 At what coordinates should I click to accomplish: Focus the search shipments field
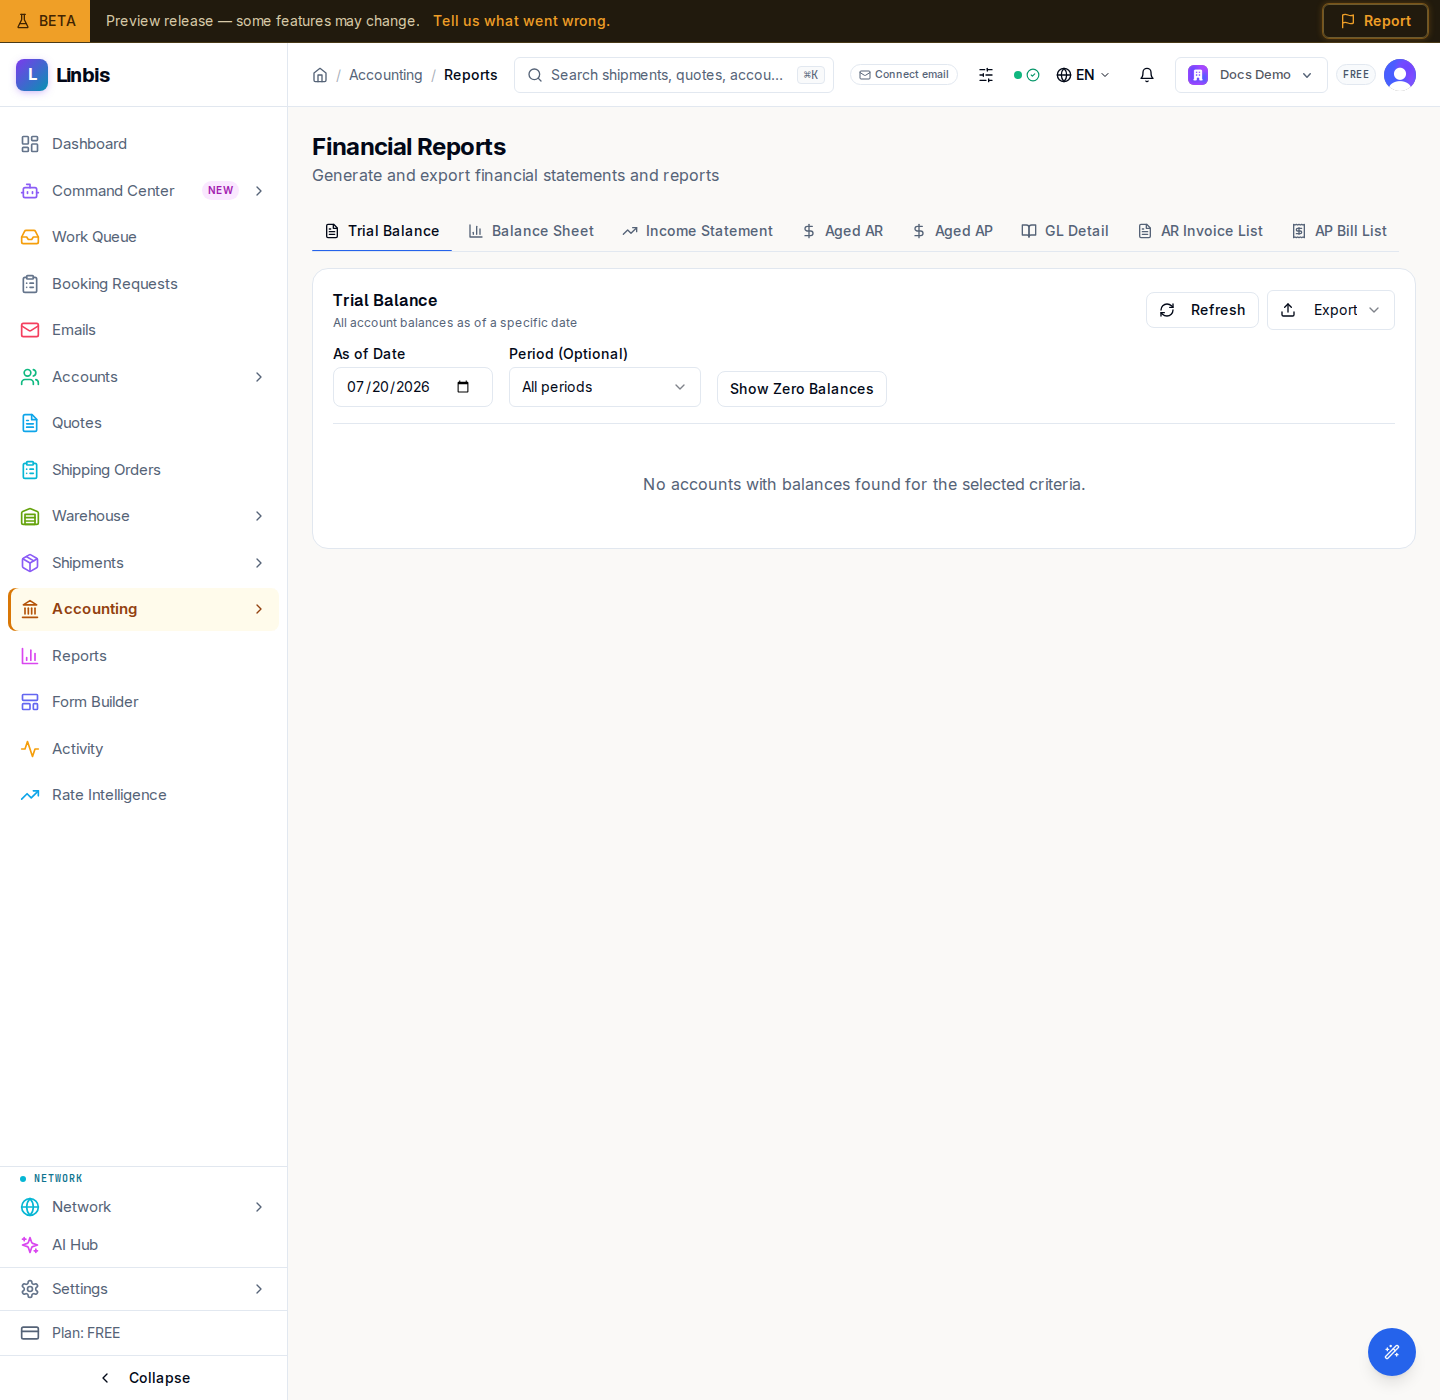(x=674, y=75)
